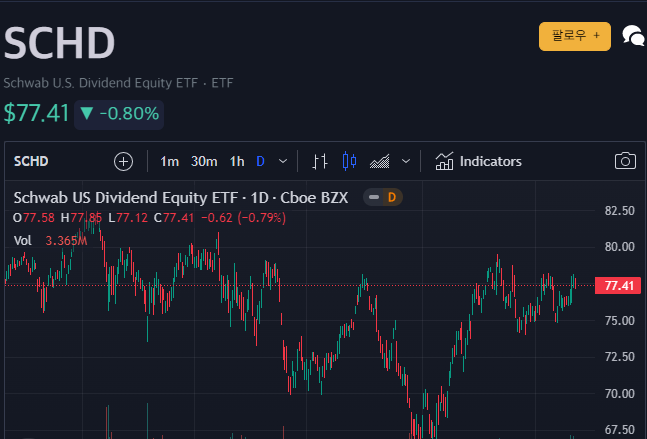Expand the chart style dropdown
Viewport: 647px width, 439px height.
406,161
